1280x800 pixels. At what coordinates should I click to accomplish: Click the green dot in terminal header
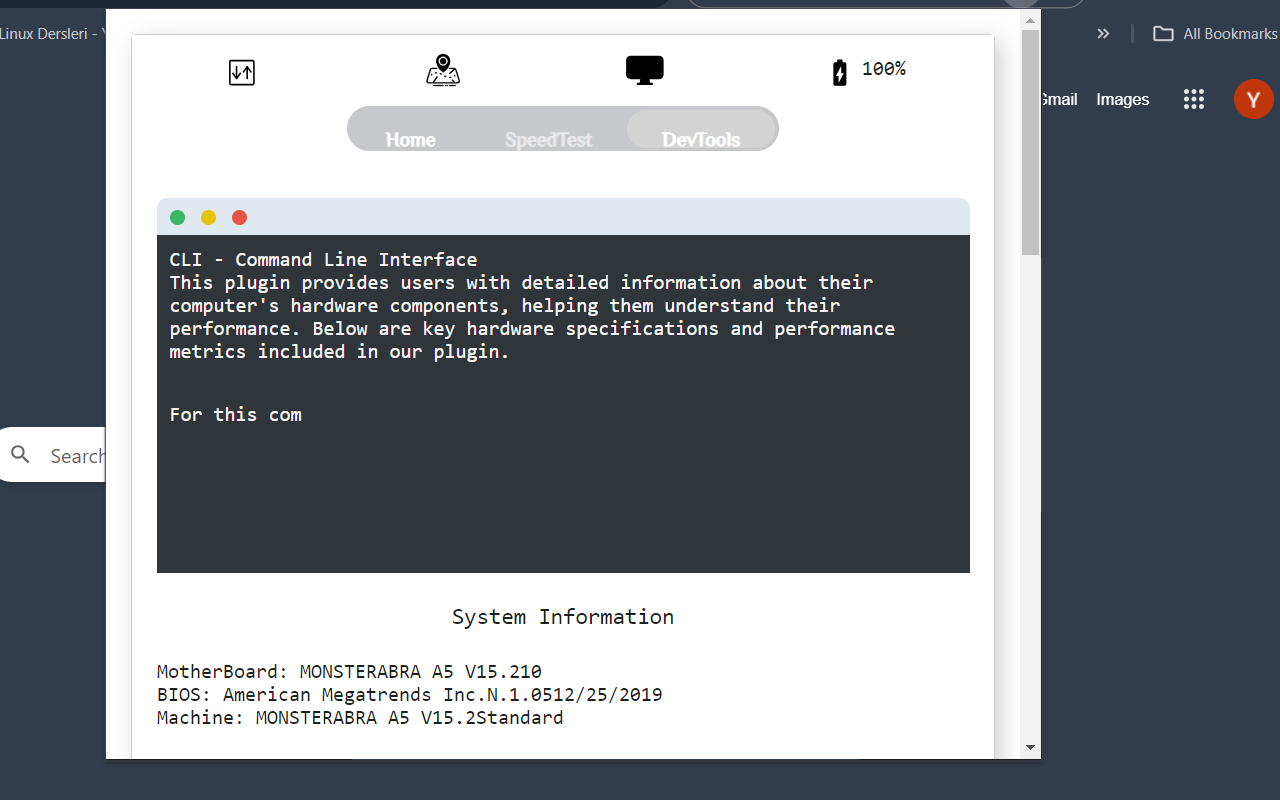(178, 218)
